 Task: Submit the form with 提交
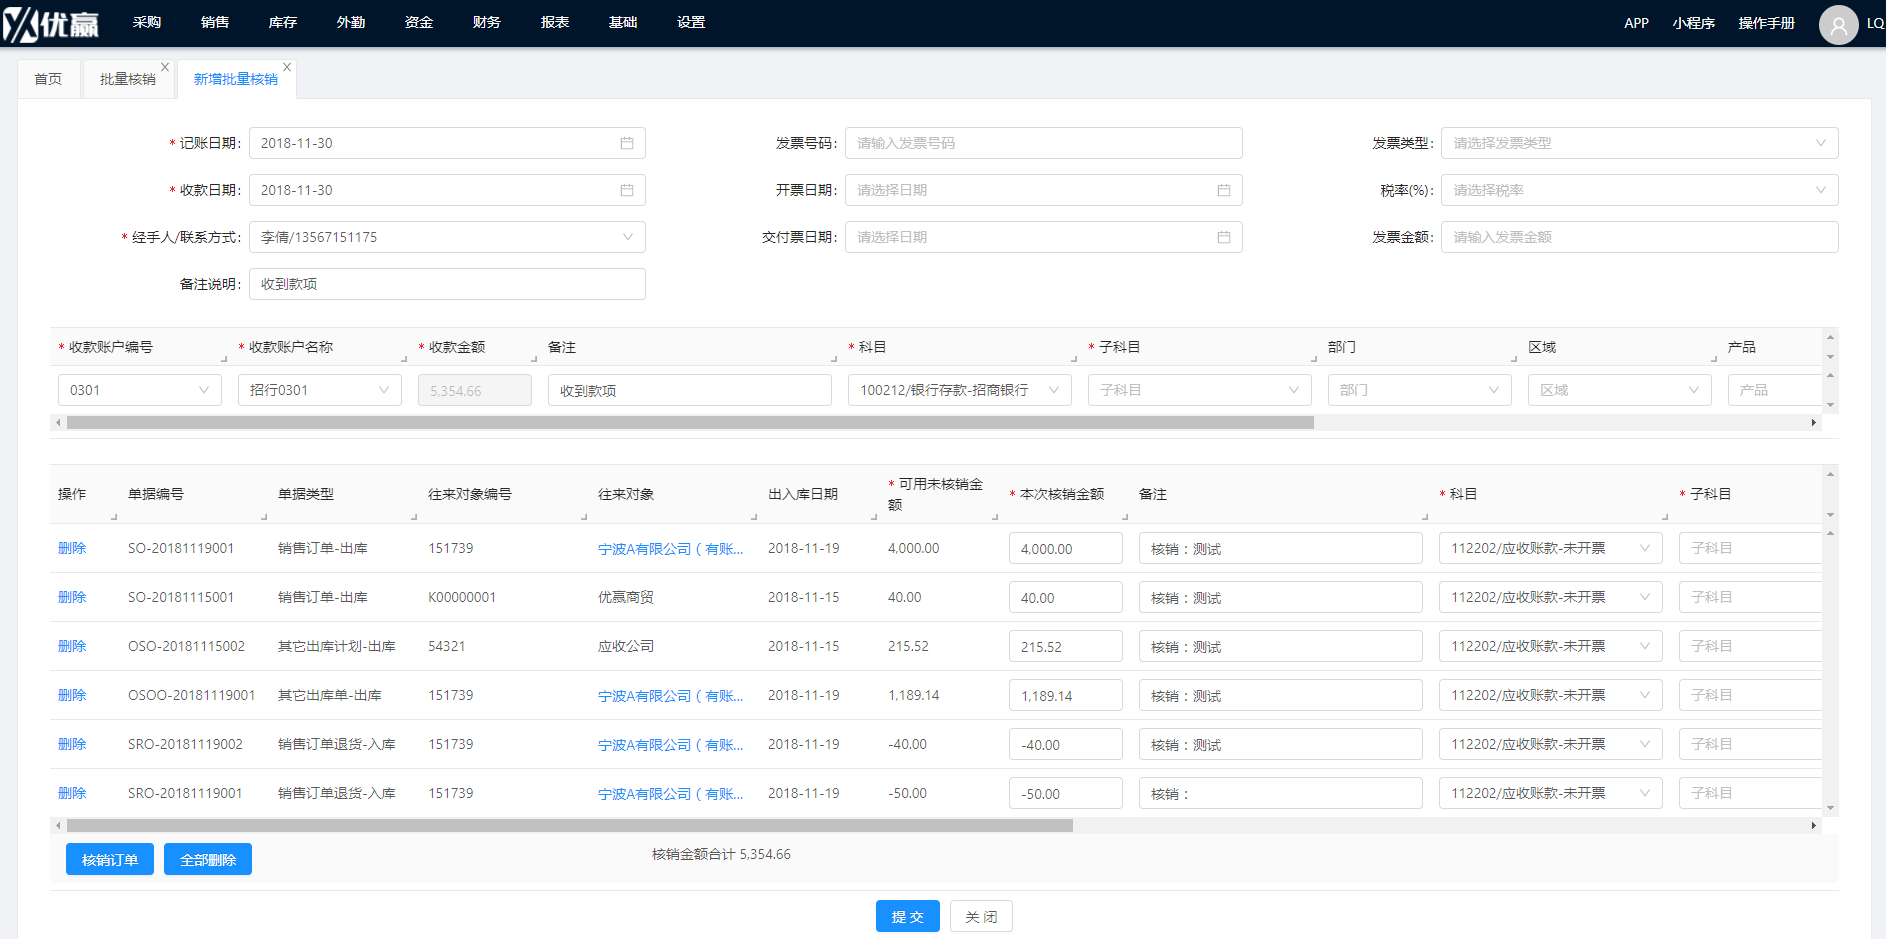click(908, 916)
